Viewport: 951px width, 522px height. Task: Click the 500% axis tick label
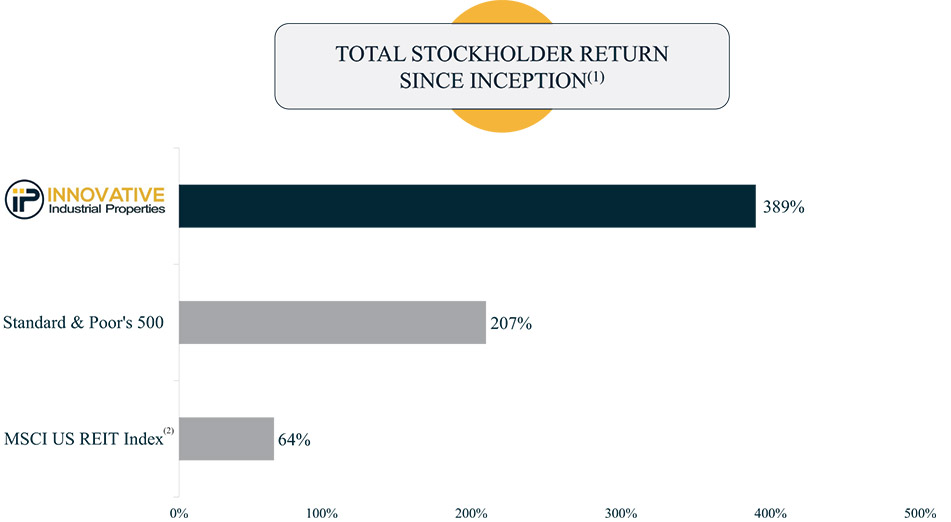(919, 513)
